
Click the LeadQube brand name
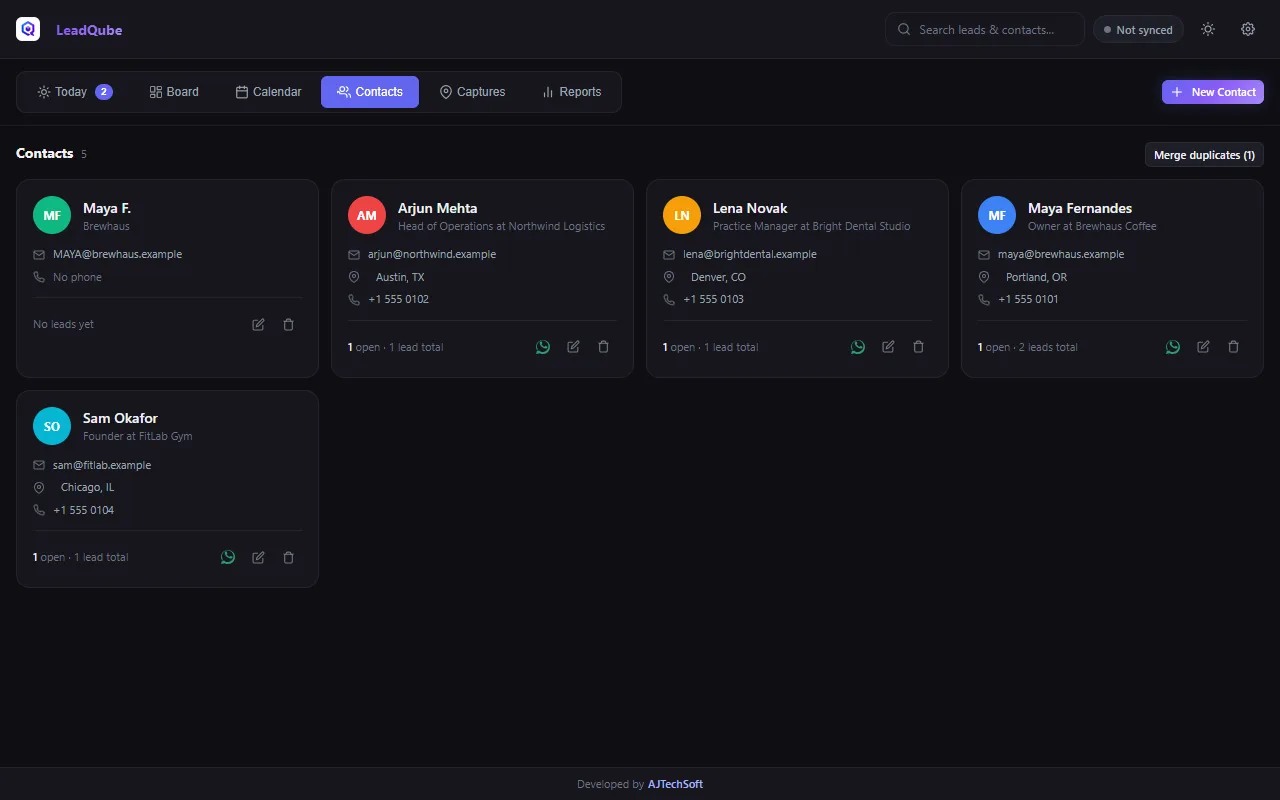point(89,30)
